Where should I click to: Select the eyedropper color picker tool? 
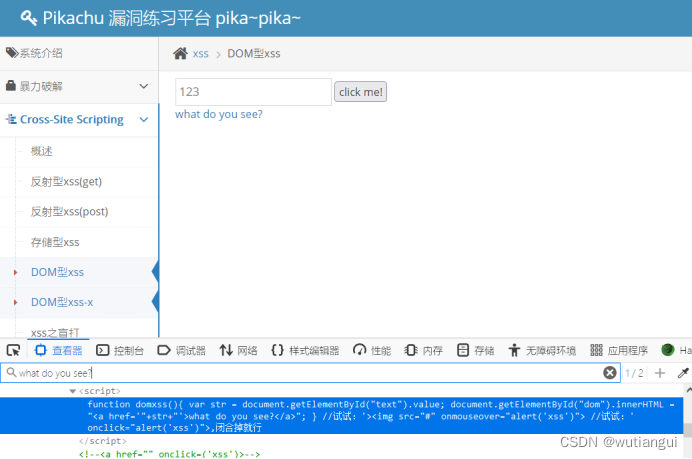683,373
